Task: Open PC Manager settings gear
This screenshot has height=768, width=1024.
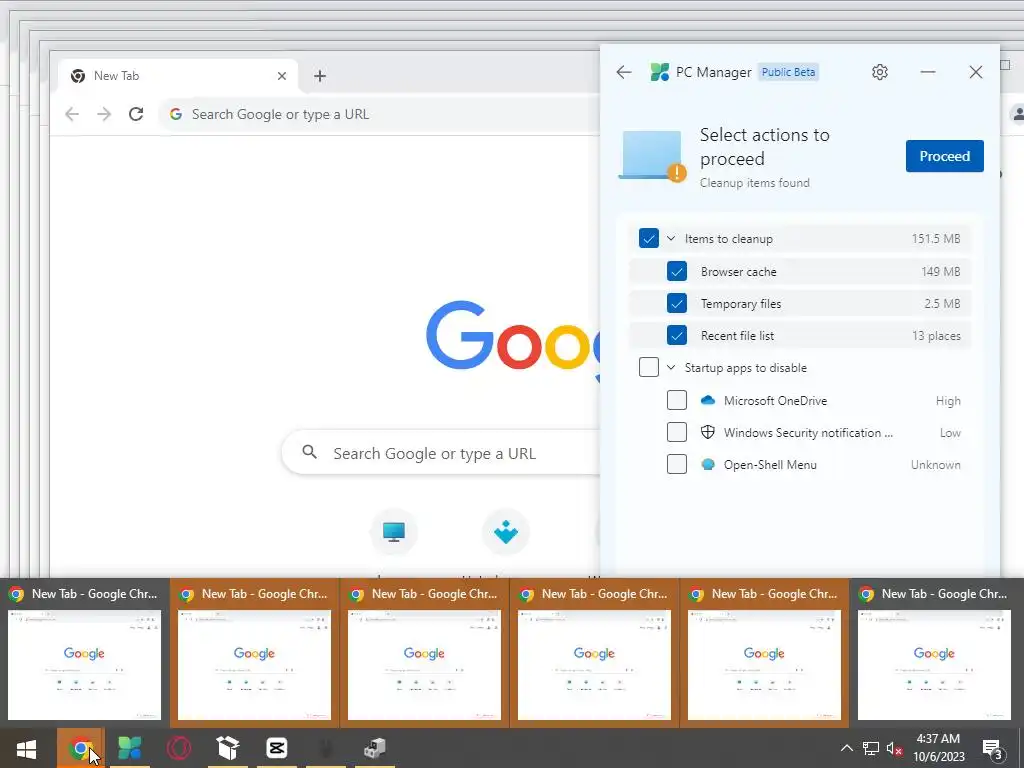Action: tap(880, 72)
